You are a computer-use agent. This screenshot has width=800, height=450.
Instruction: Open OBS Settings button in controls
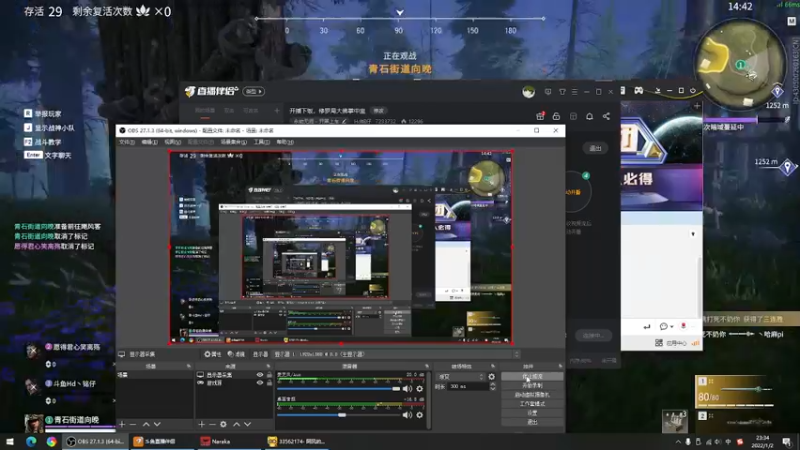click(x=532, y=413)
